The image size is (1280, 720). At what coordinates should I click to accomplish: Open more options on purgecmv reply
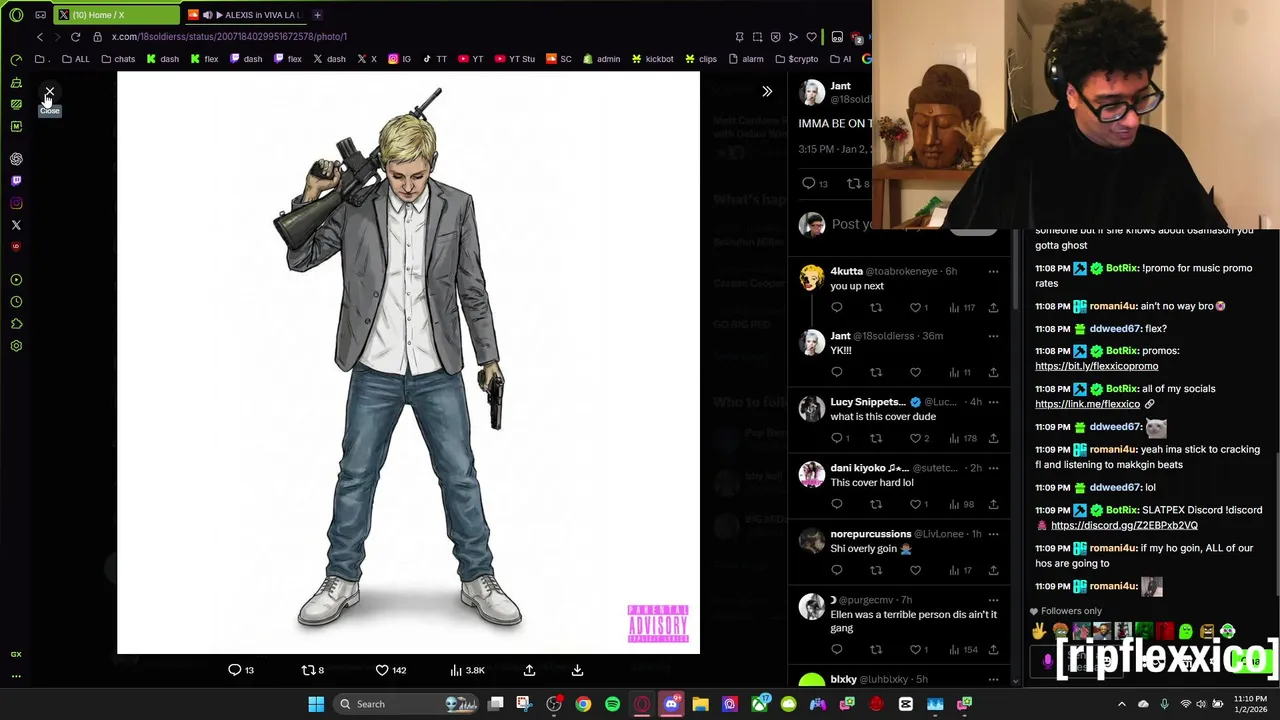click(x=993, y=600)
